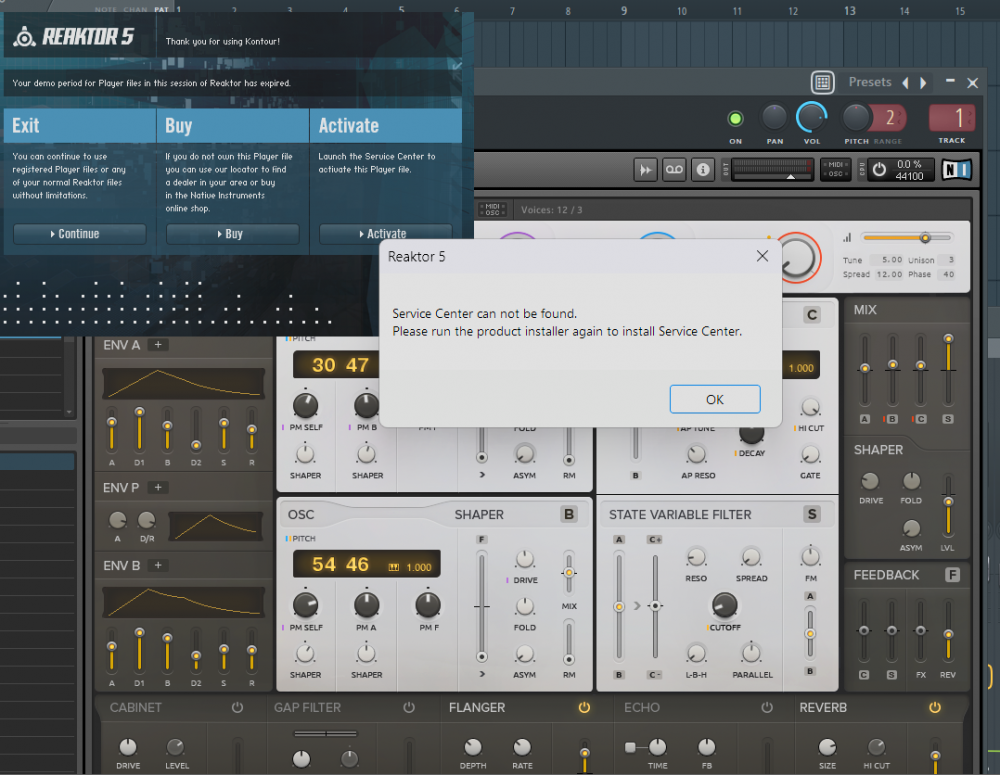Click the fast-forward arrows toolbar button
Image resolution: width=1000 pixels, height=775 pixels.
[x=645, y=170]
